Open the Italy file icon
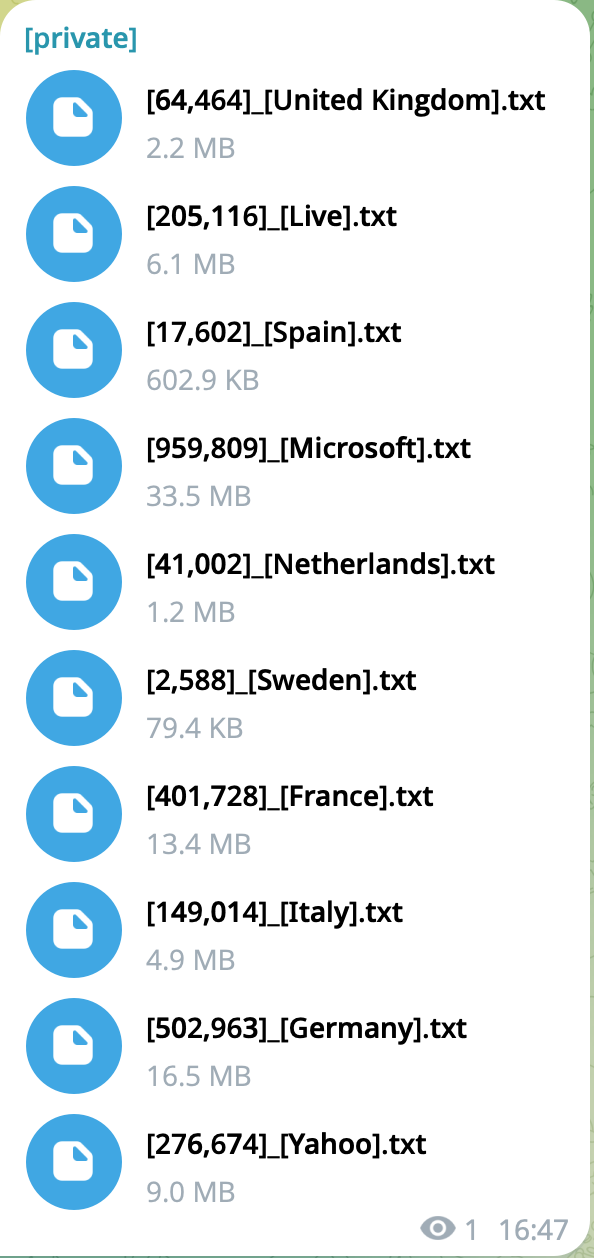The height and width of the screenshot is (1258, 594). tap(73, 931)
